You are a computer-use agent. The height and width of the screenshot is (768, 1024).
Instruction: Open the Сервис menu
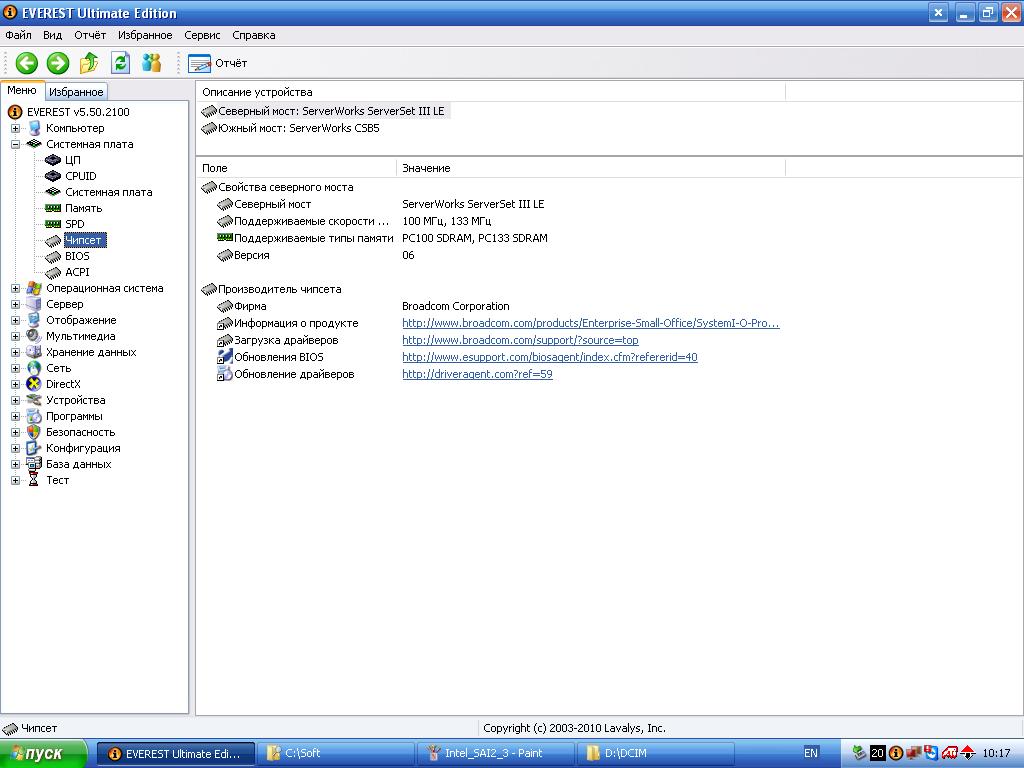click(202, 35)
